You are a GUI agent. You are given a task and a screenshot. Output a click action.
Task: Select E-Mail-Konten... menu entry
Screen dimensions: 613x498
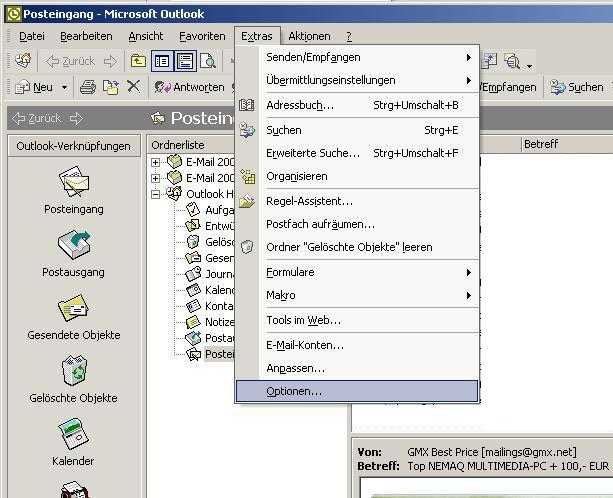point(305,345)
